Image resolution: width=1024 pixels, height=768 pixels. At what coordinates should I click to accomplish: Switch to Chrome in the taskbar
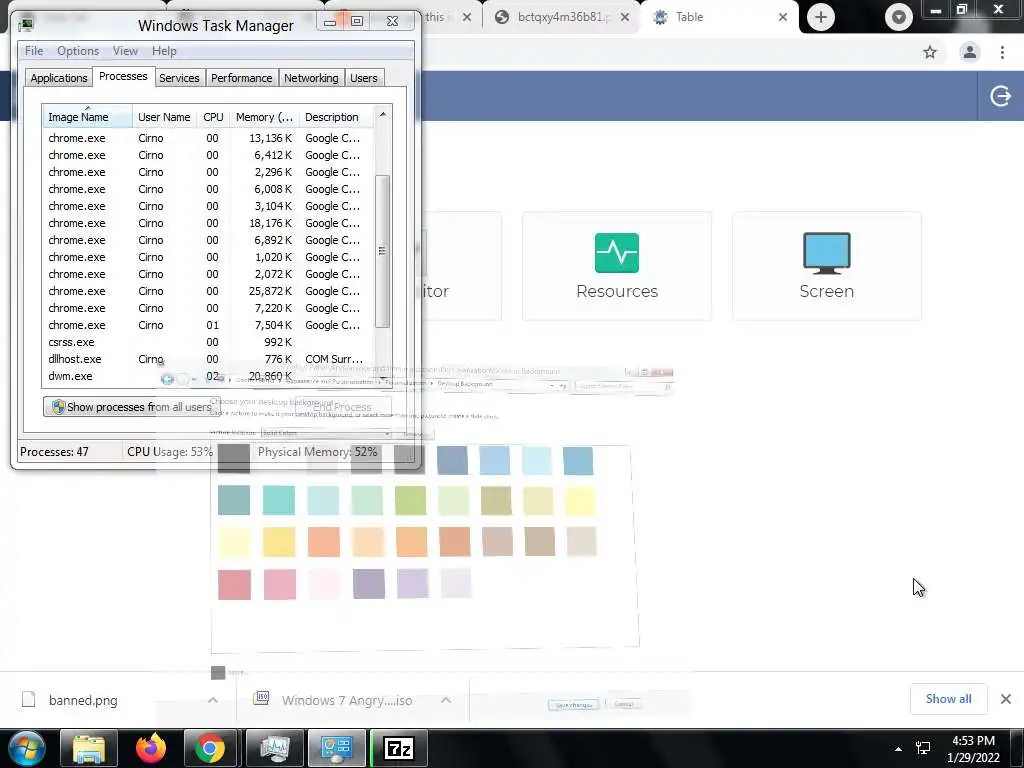coord(210,748)
